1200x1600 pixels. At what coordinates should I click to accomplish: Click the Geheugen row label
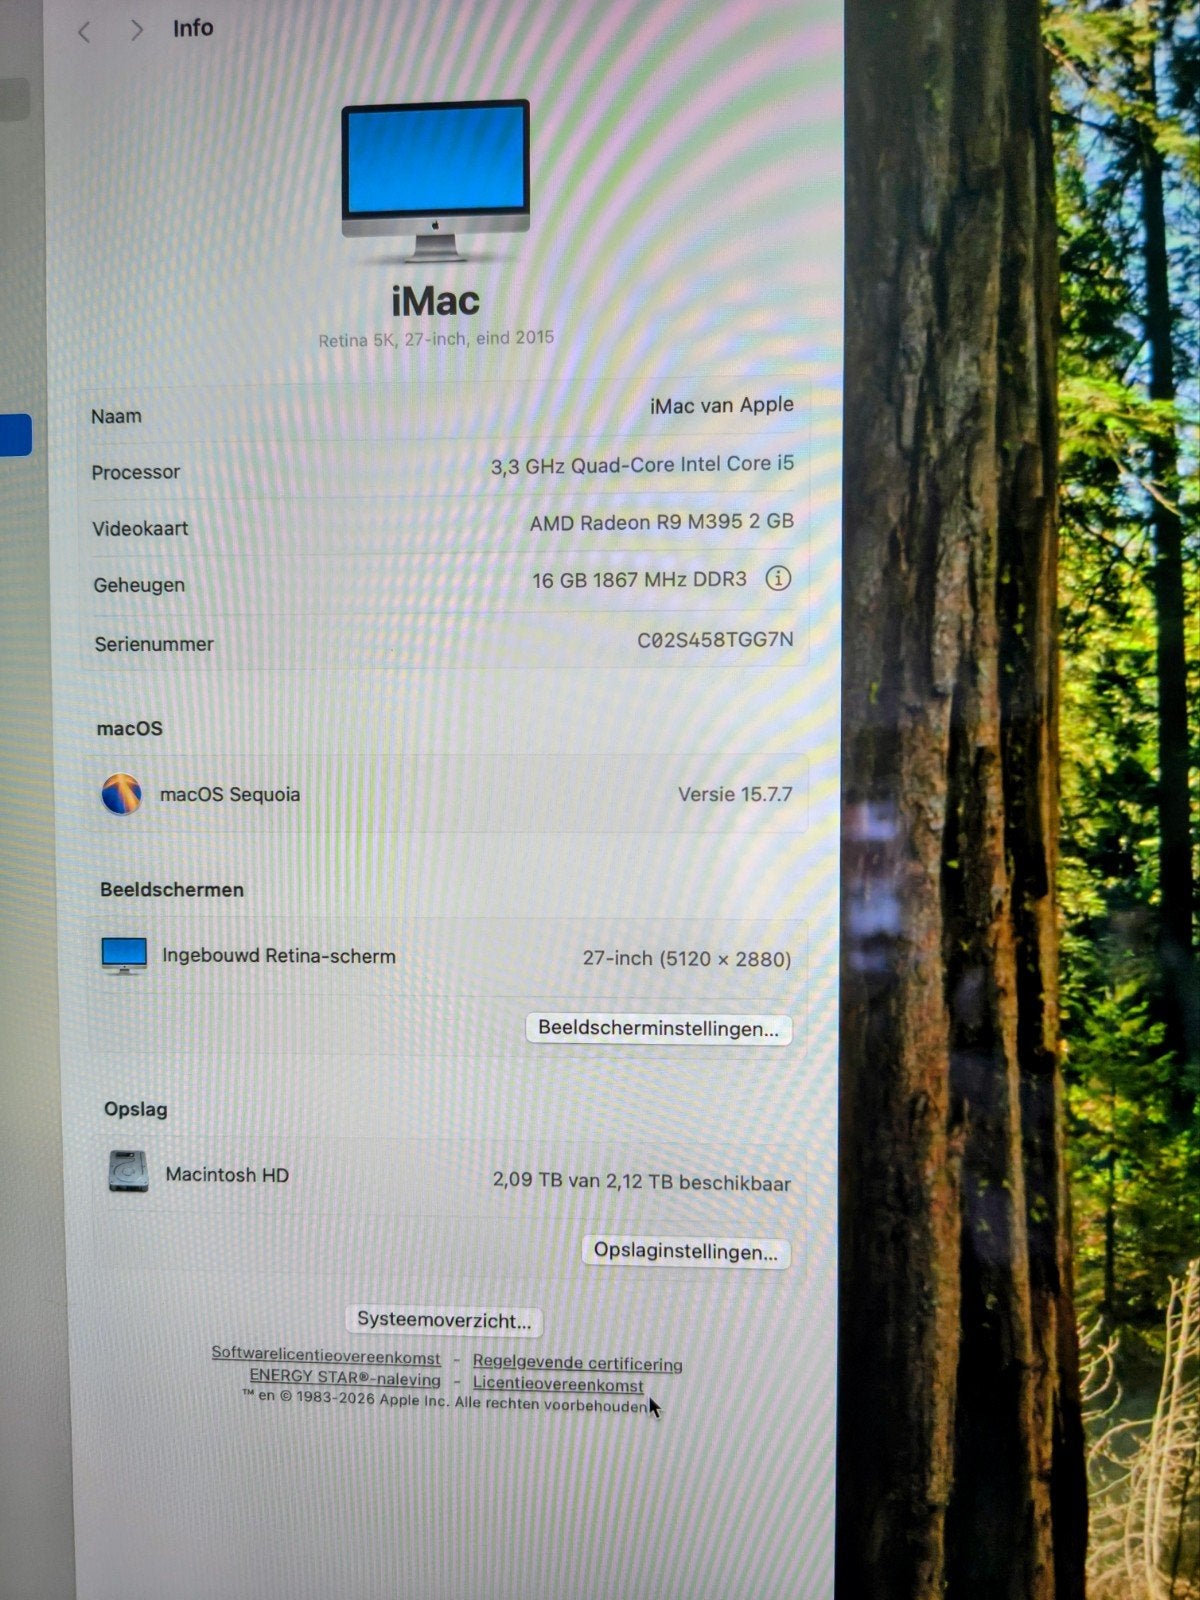pyautogui.click(x=139, y=586)
